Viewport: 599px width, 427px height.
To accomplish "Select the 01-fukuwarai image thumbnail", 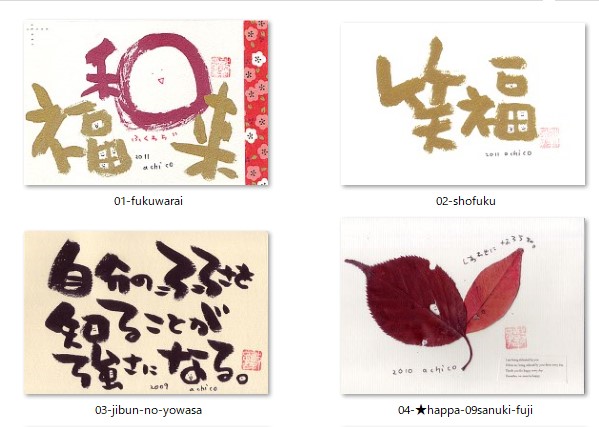I will click(x=146, y=103).
